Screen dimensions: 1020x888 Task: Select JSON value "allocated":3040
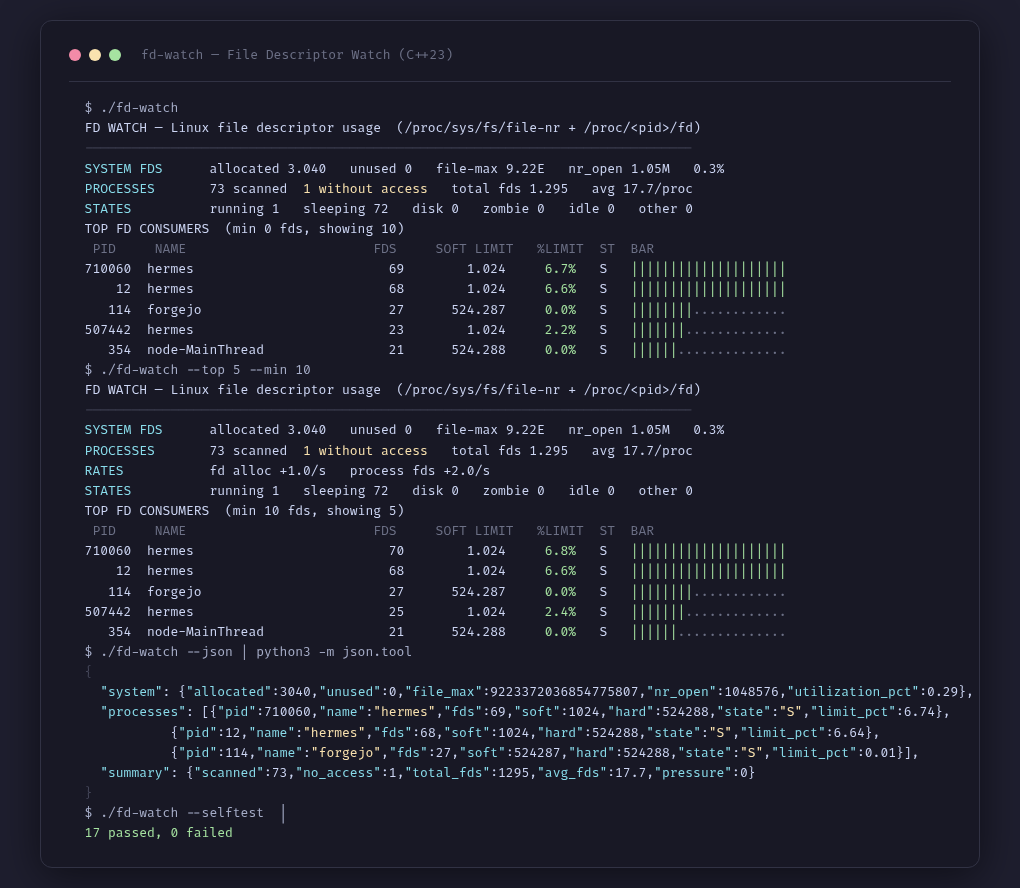(x=248, y=692)
